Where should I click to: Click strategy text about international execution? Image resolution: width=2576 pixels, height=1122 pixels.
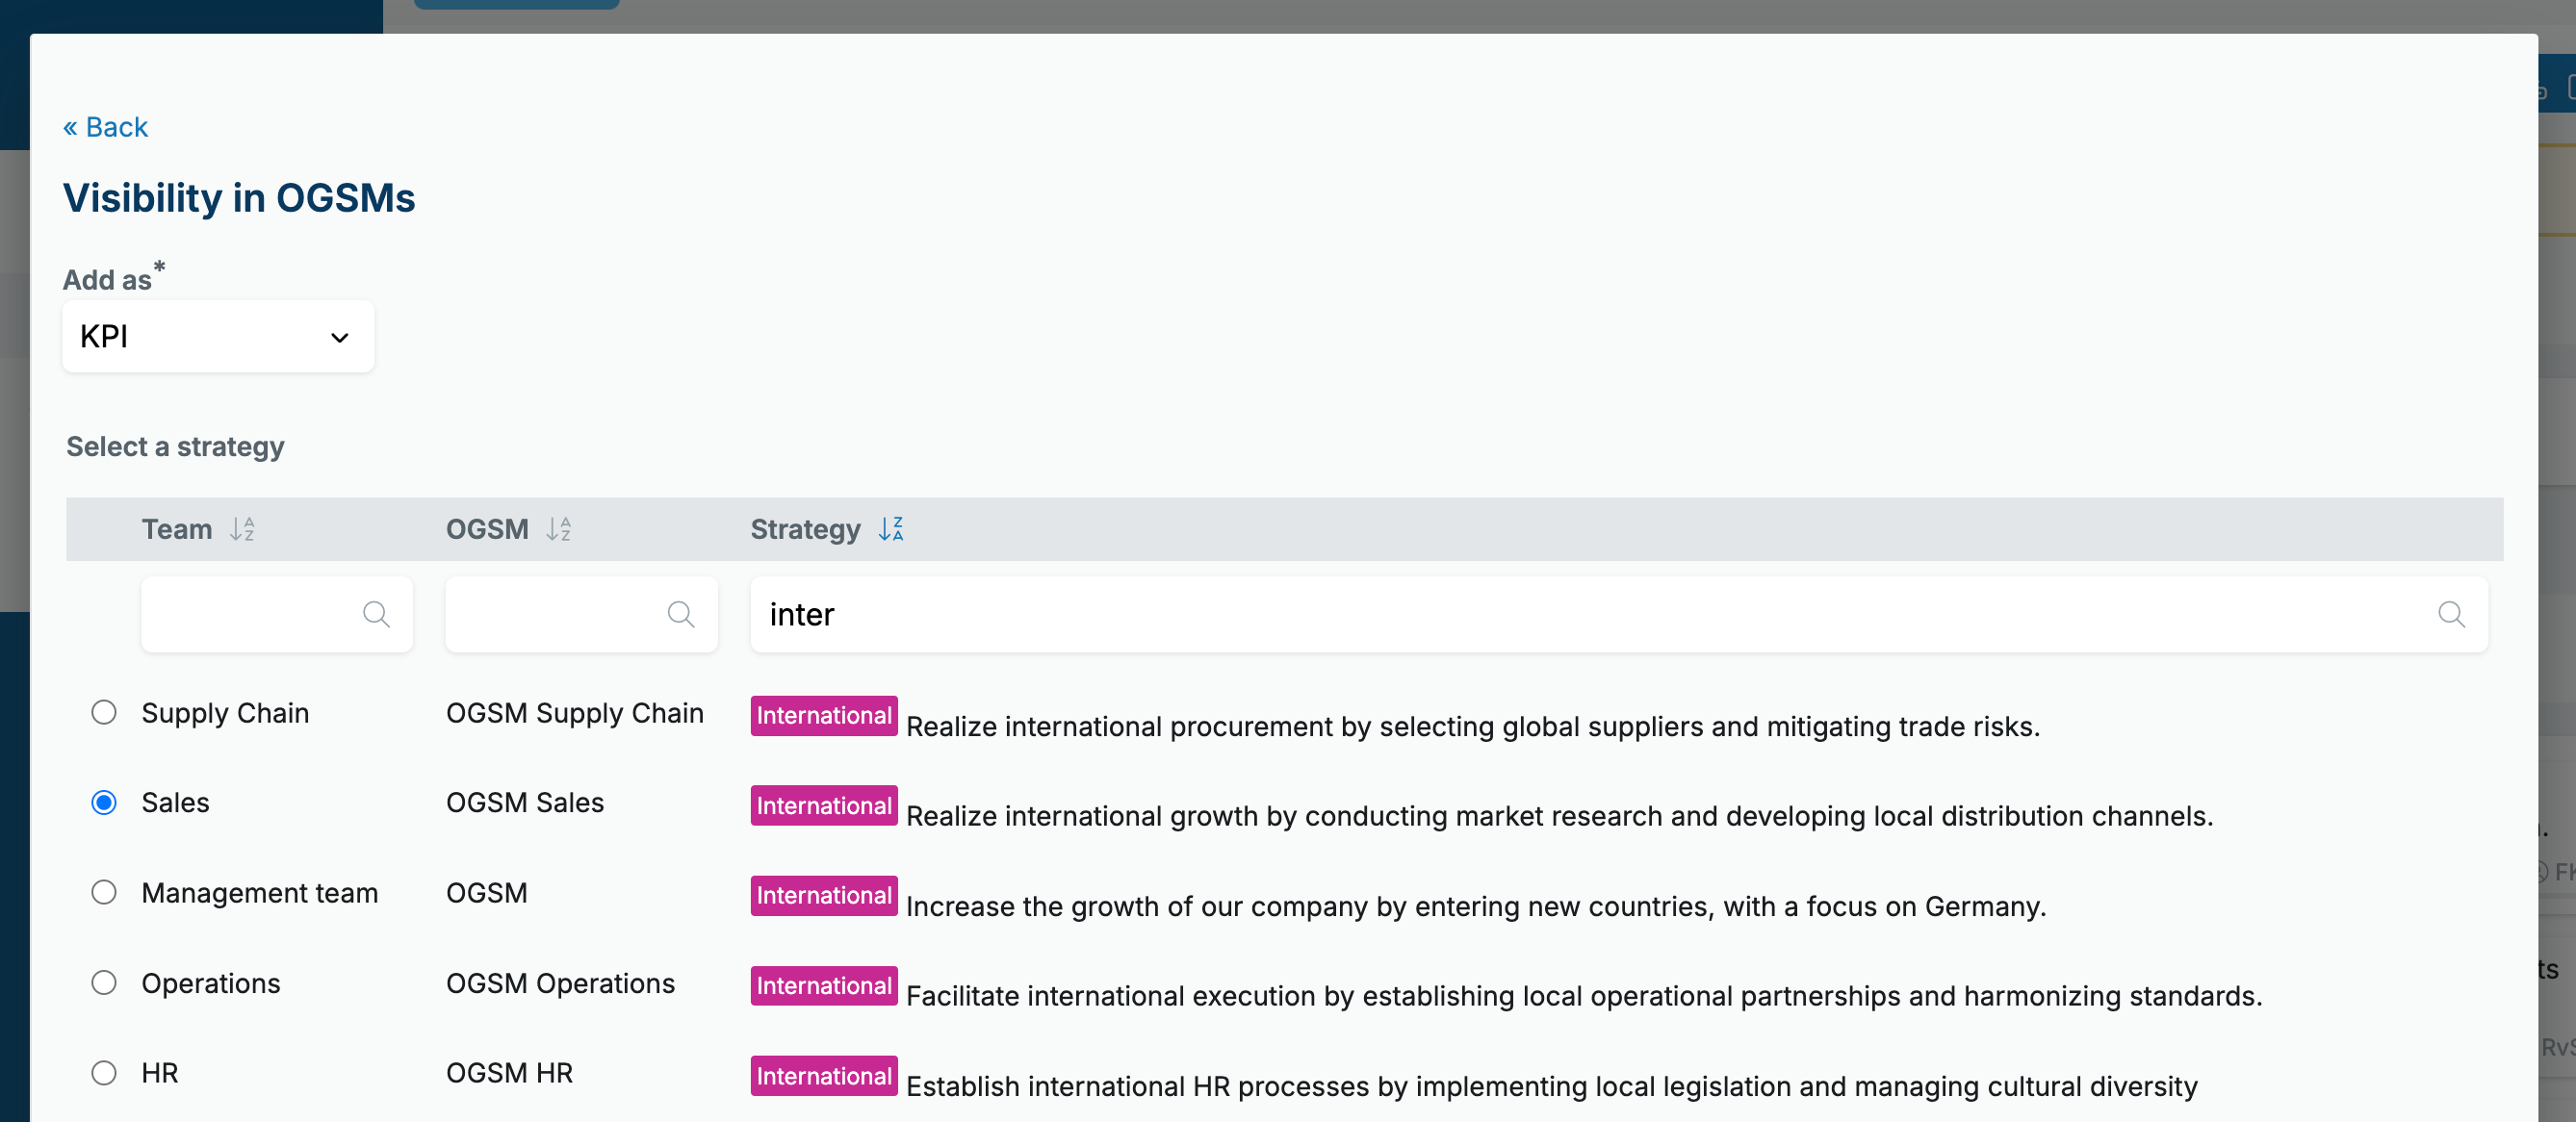pos(1584,997)
